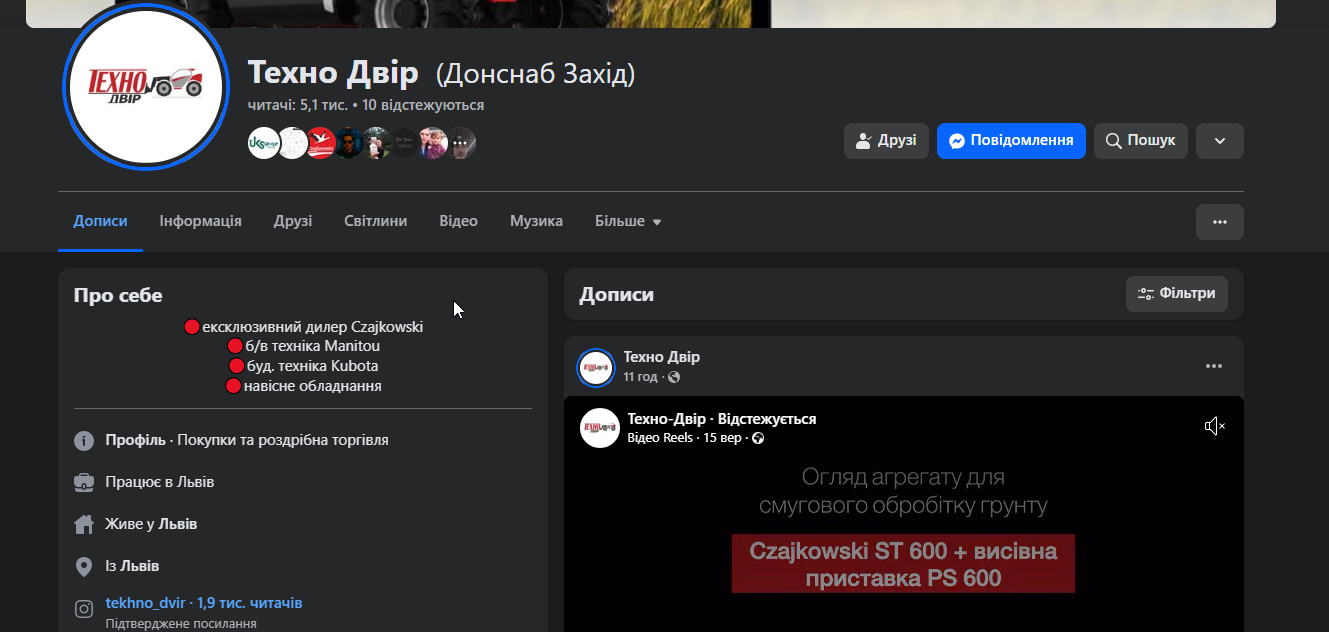Open the first follower avatar UKS Group
Image resolution: width=1329 pixels, height=632 pixels.
[x=264, y=143]
